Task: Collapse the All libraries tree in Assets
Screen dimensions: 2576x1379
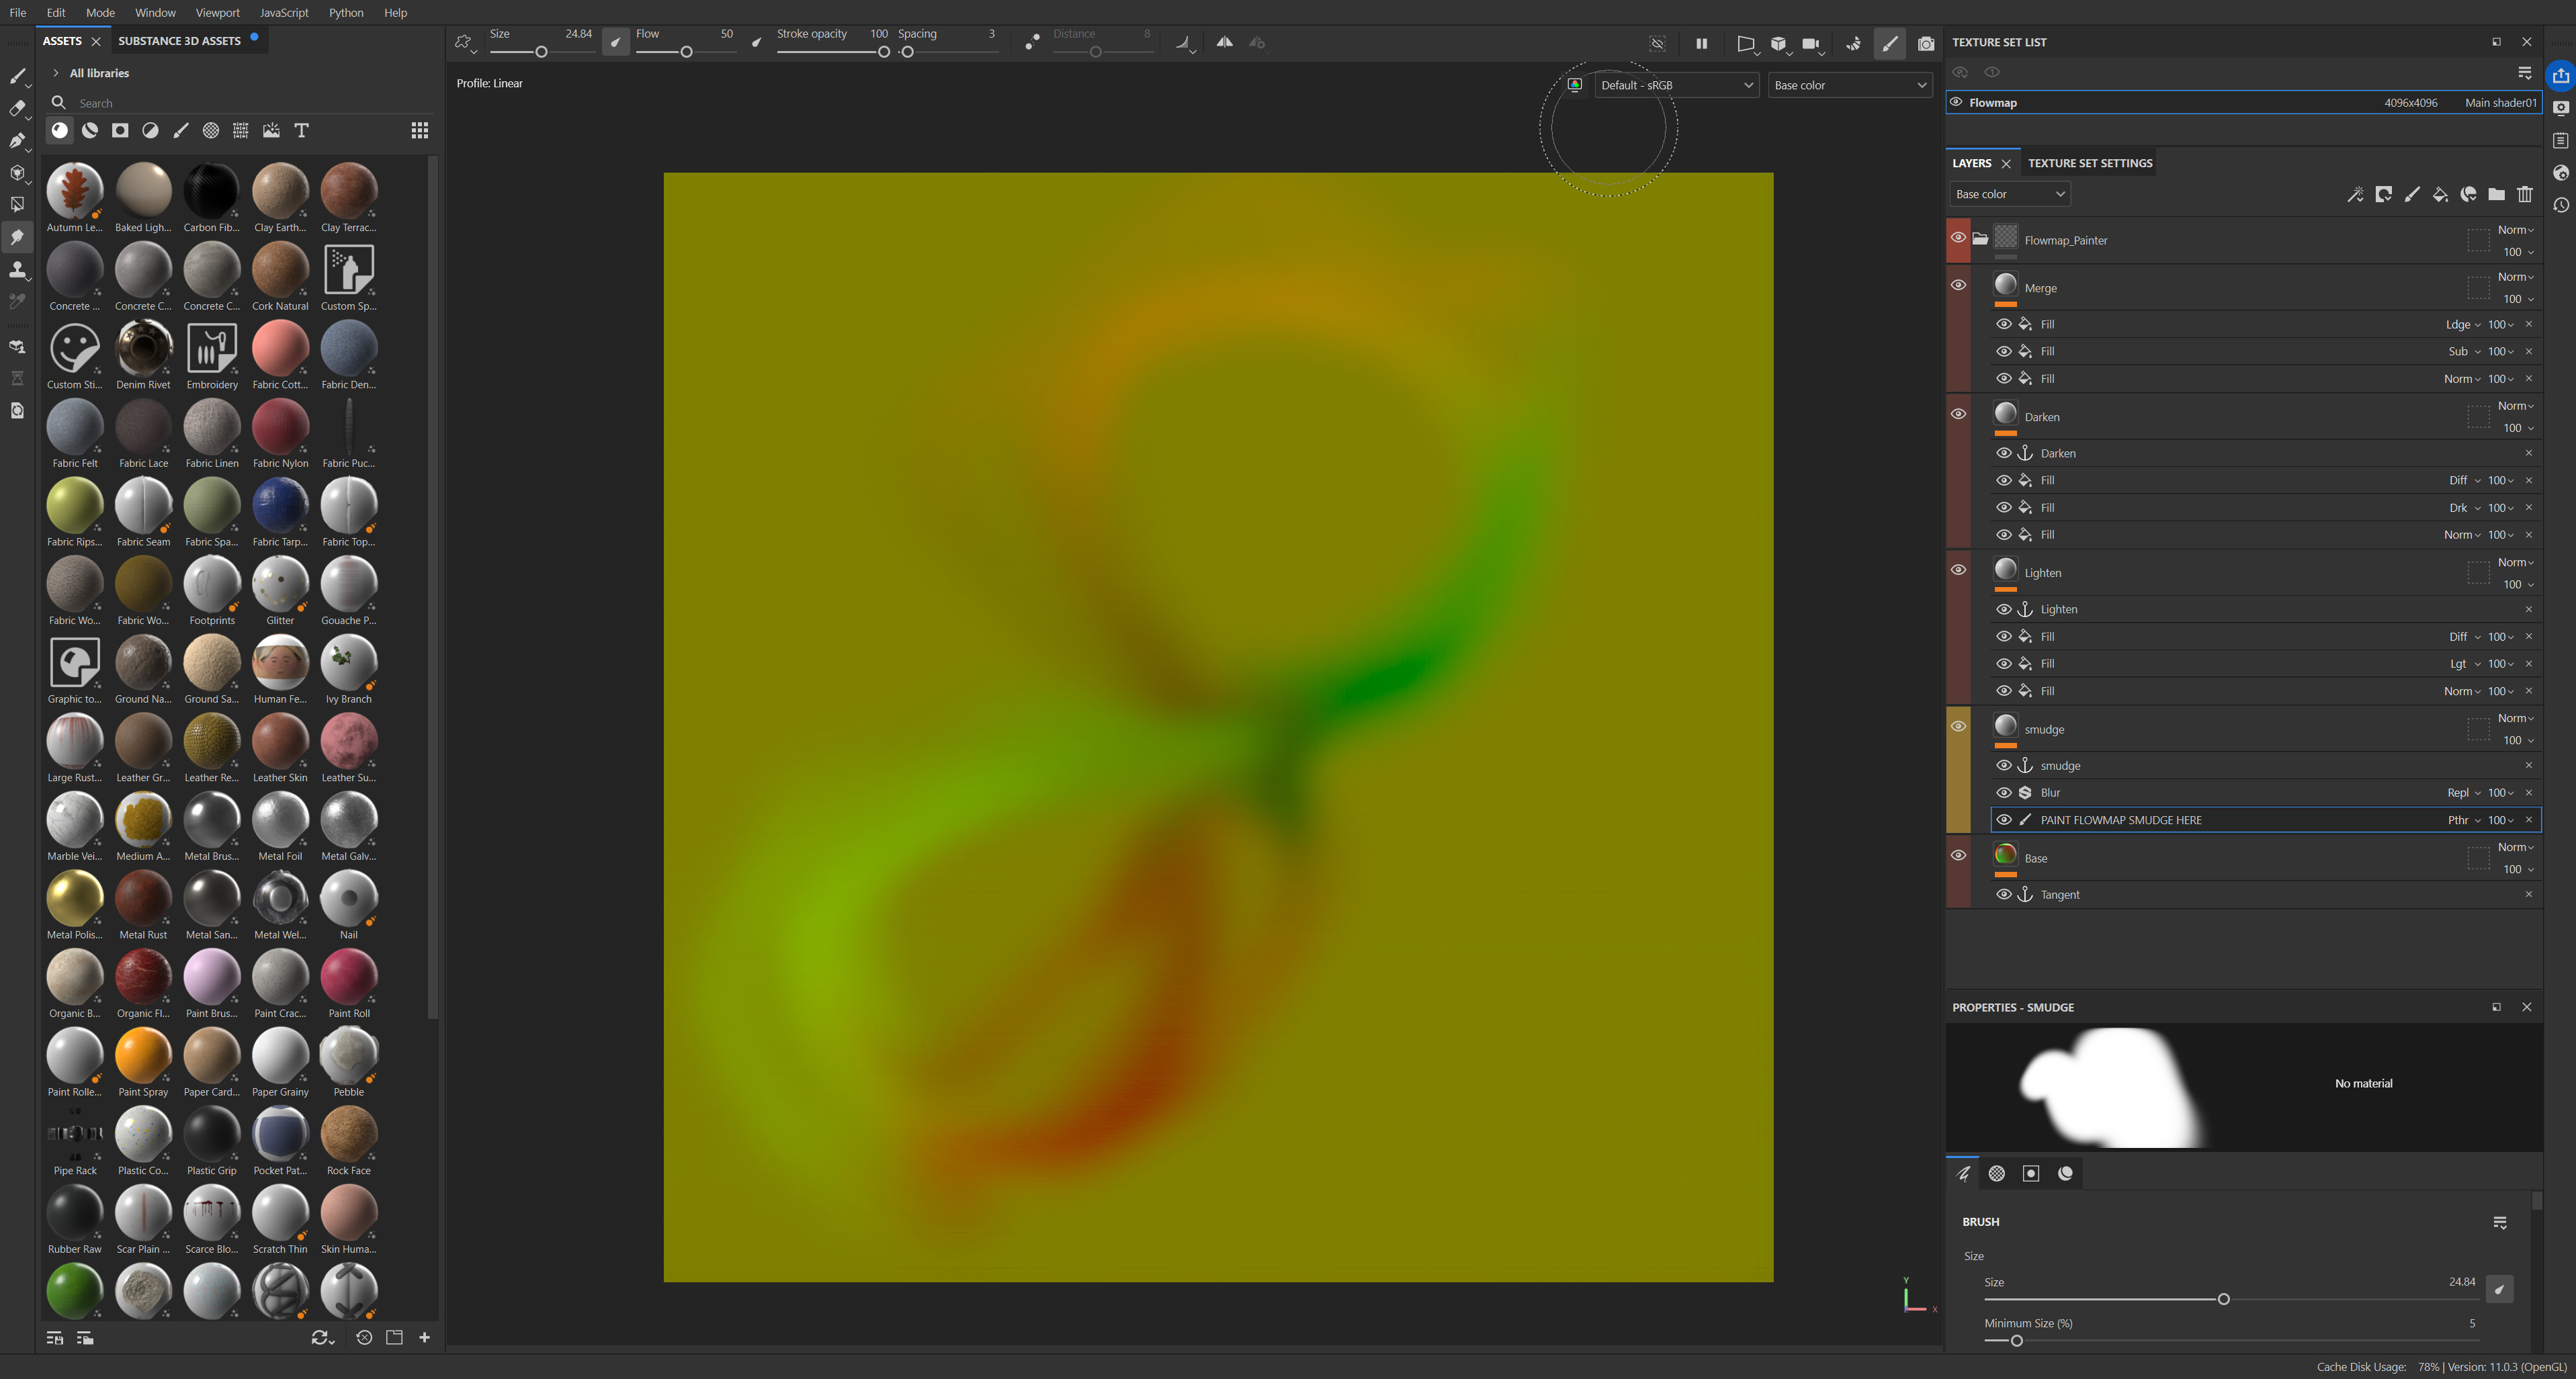Action: coord(55,73)
